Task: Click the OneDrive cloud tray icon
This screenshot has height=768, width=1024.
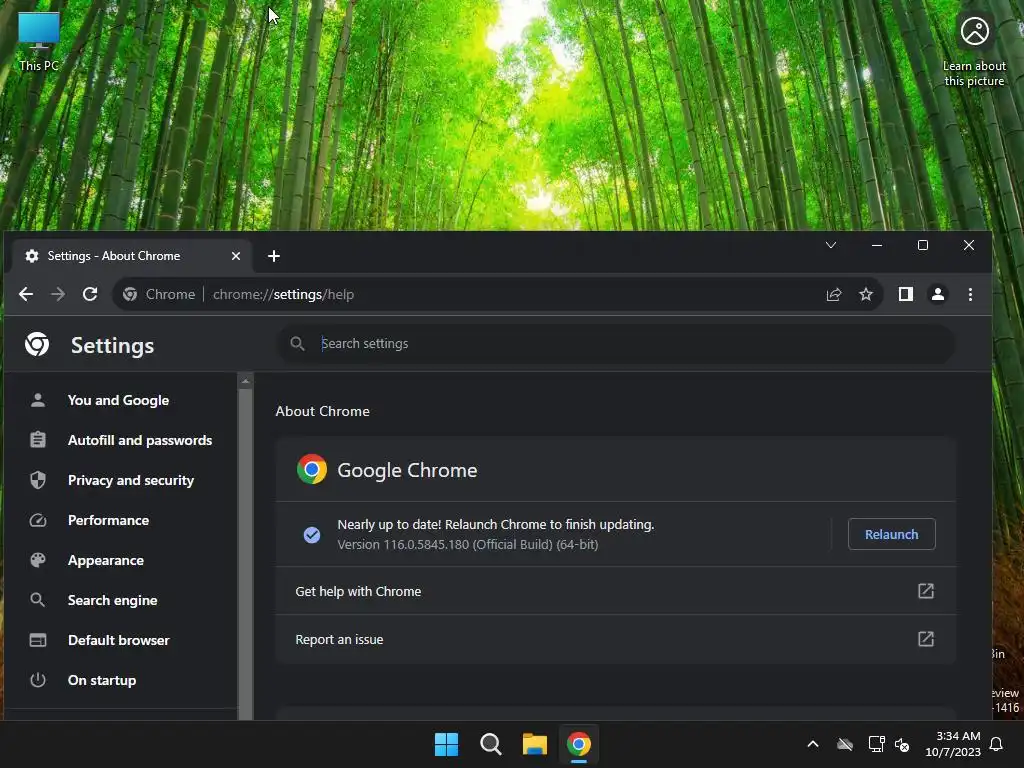Action: click(x=845, y=744)
